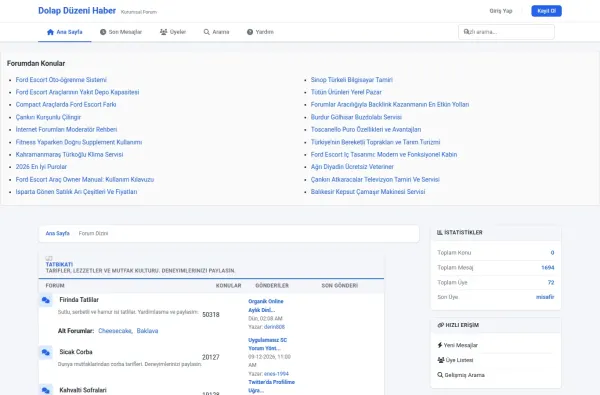Open Üye Listesi quick link
The image size is (600, 395).
click(x=459, y=360)
